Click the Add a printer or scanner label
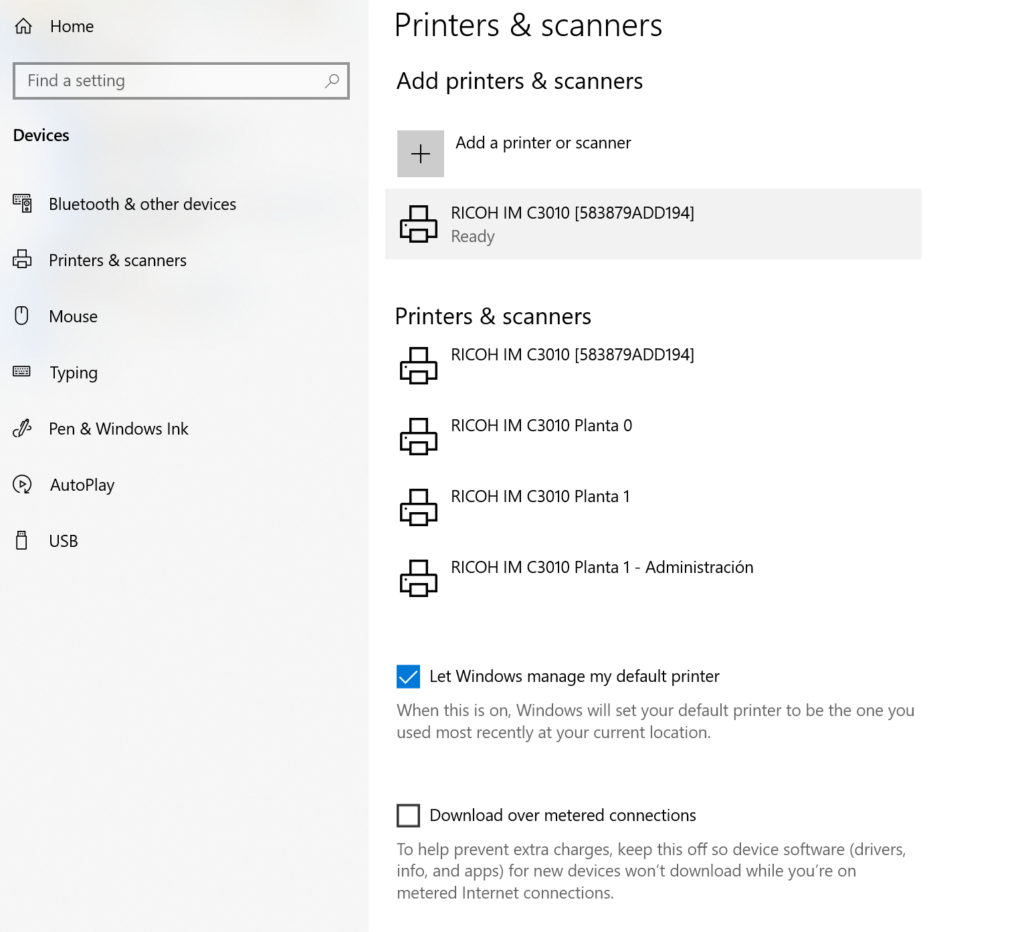 pyautogui.click(x=543, y=143)
